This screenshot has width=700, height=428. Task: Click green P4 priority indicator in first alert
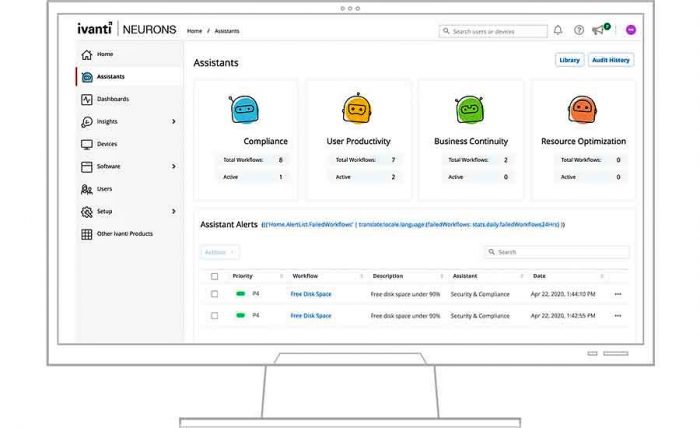point(241,294)
